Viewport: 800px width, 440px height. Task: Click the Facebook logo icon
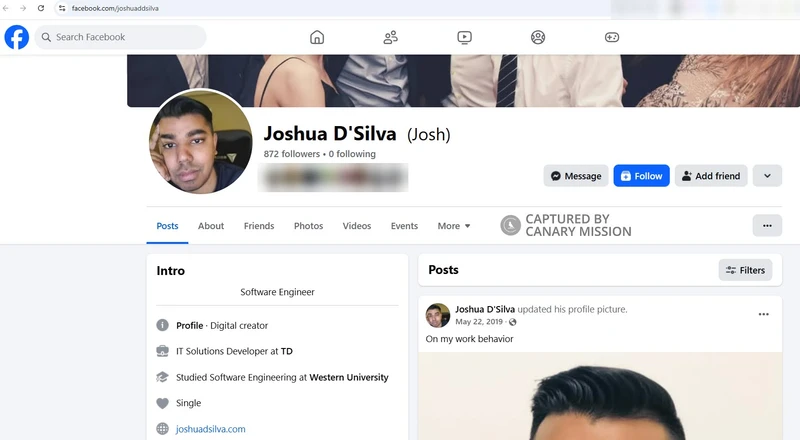[x=17, y=37]
